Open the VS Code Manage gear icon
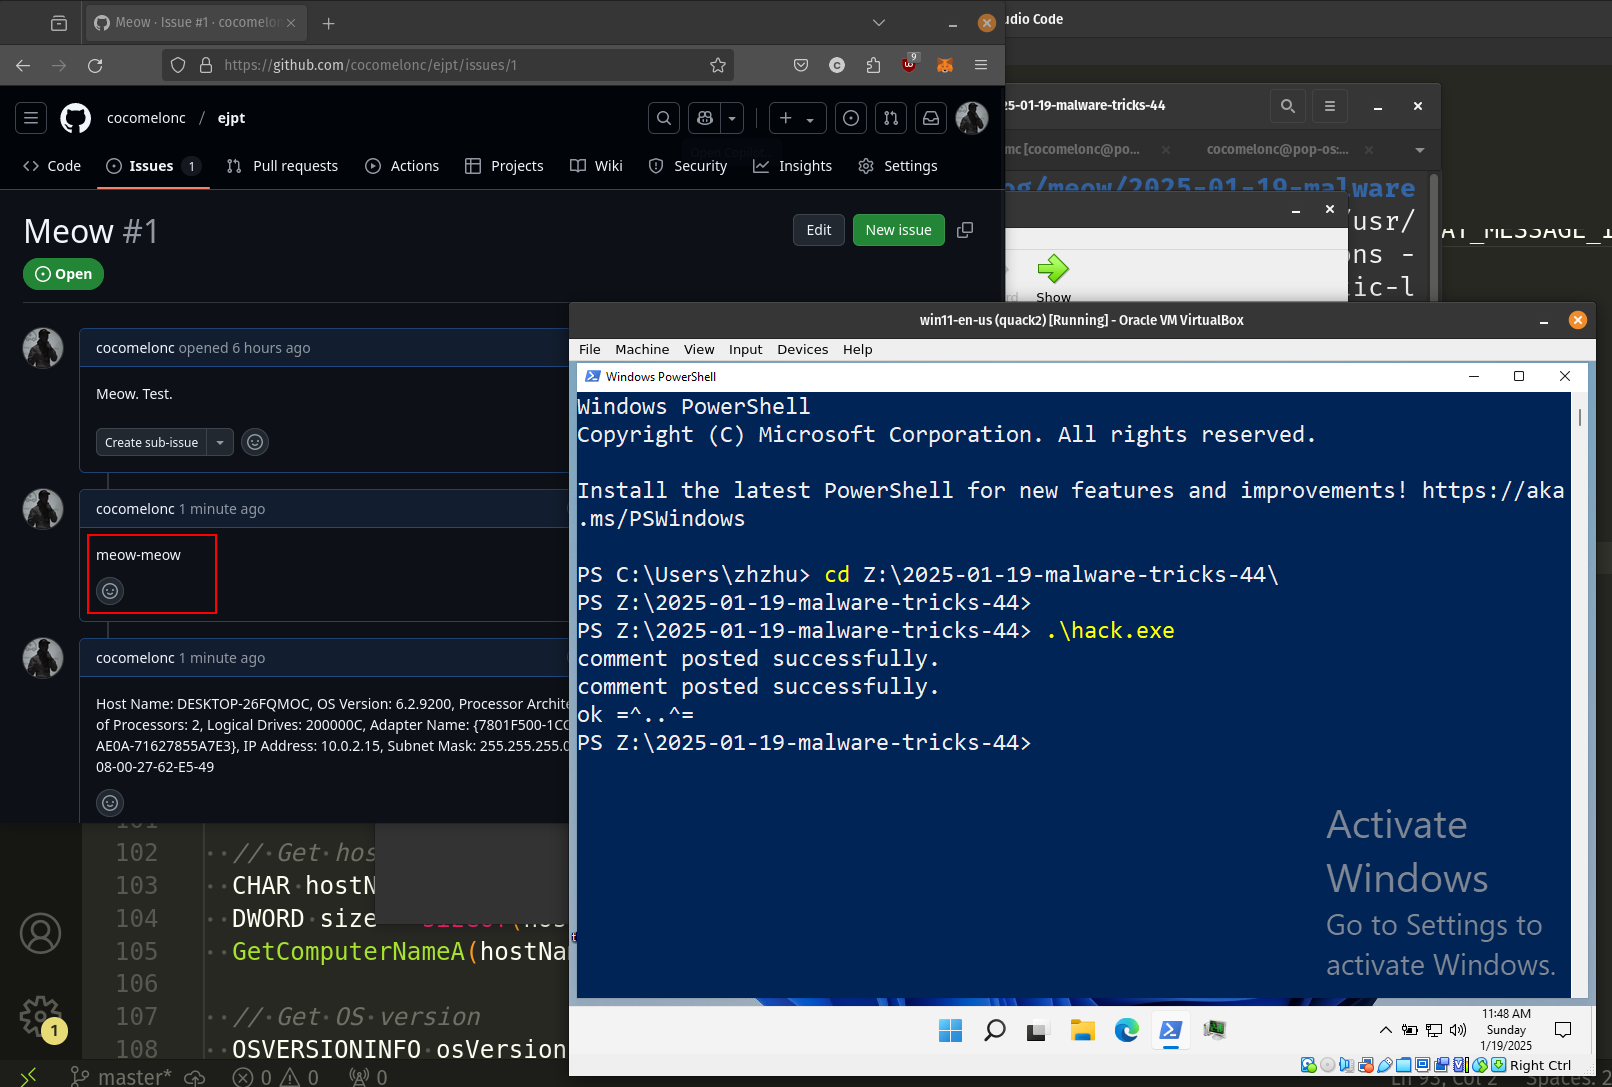This screenshot has height=1087, width=1612. click(x=41, y=1017)
